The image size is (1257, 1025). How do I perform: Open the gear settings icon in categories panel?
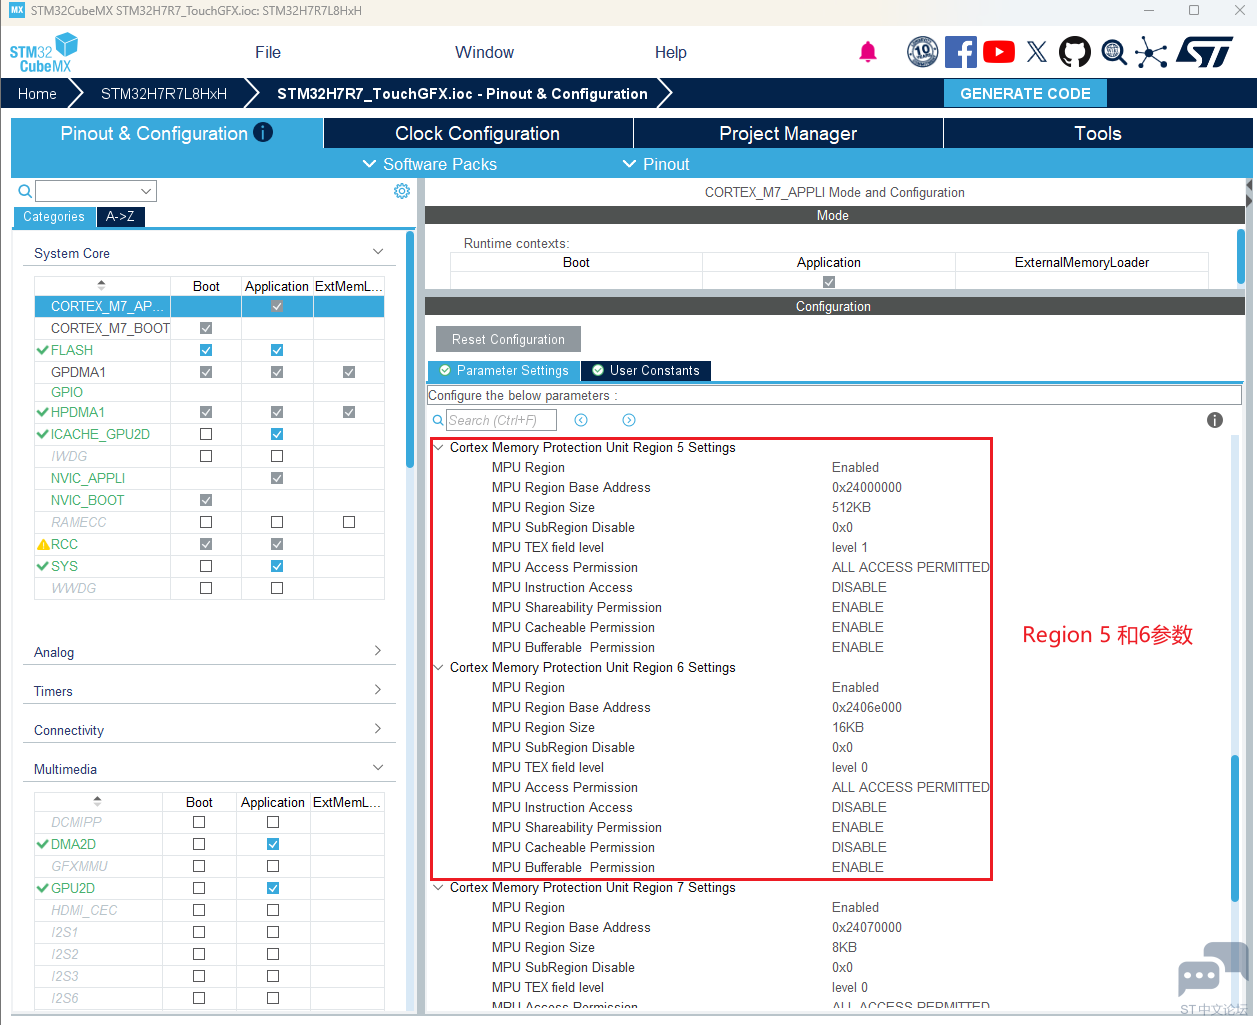[402, 191]
